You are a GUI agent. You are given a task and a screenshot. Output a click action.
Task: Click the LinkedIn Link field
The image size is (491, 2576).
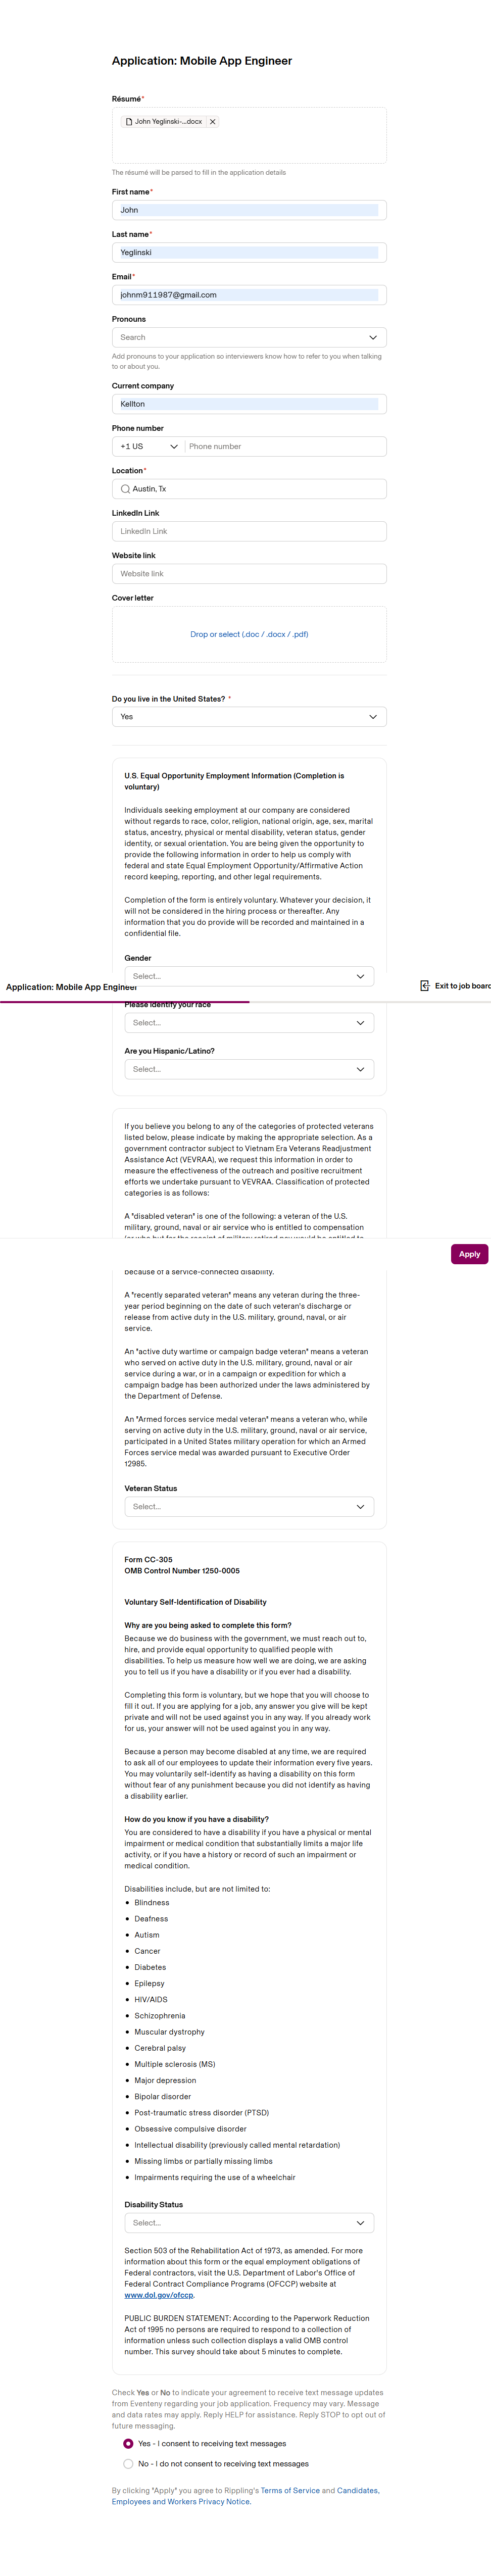tap(249, 532)
